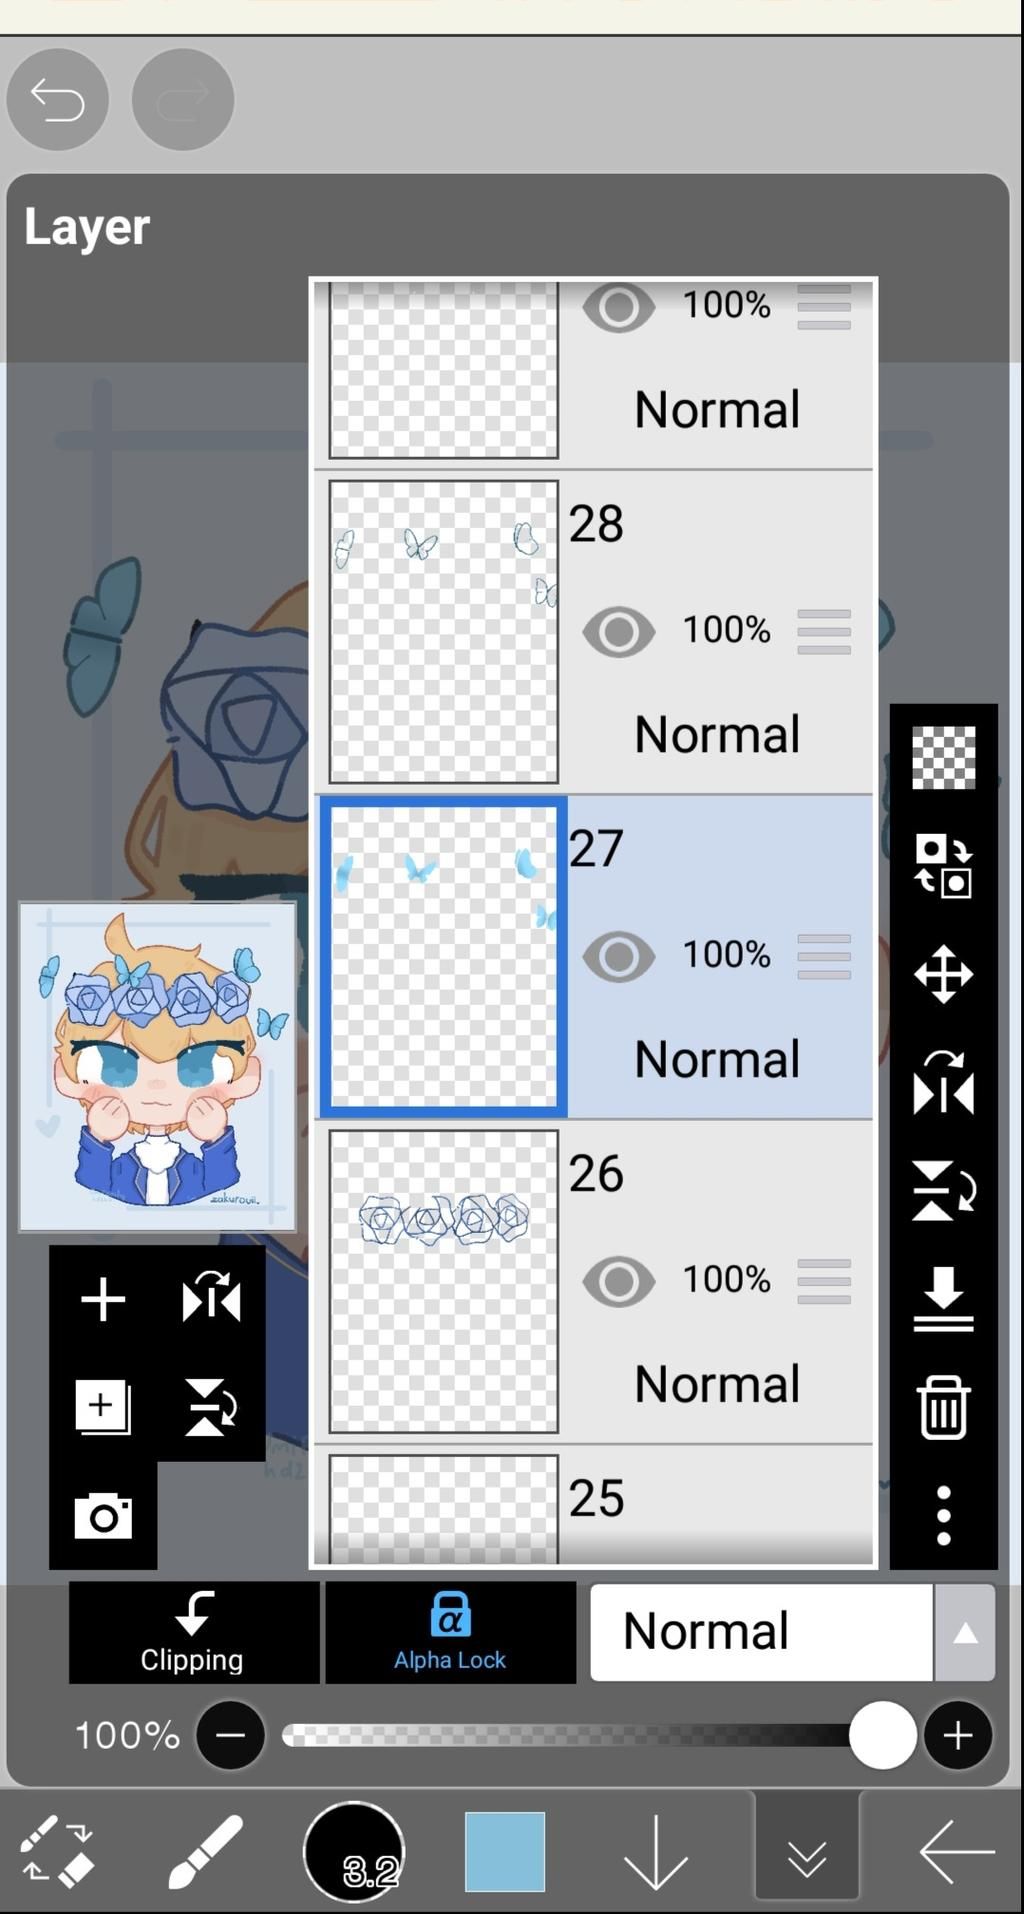Open camera to import photo layer

(103, 1516)
